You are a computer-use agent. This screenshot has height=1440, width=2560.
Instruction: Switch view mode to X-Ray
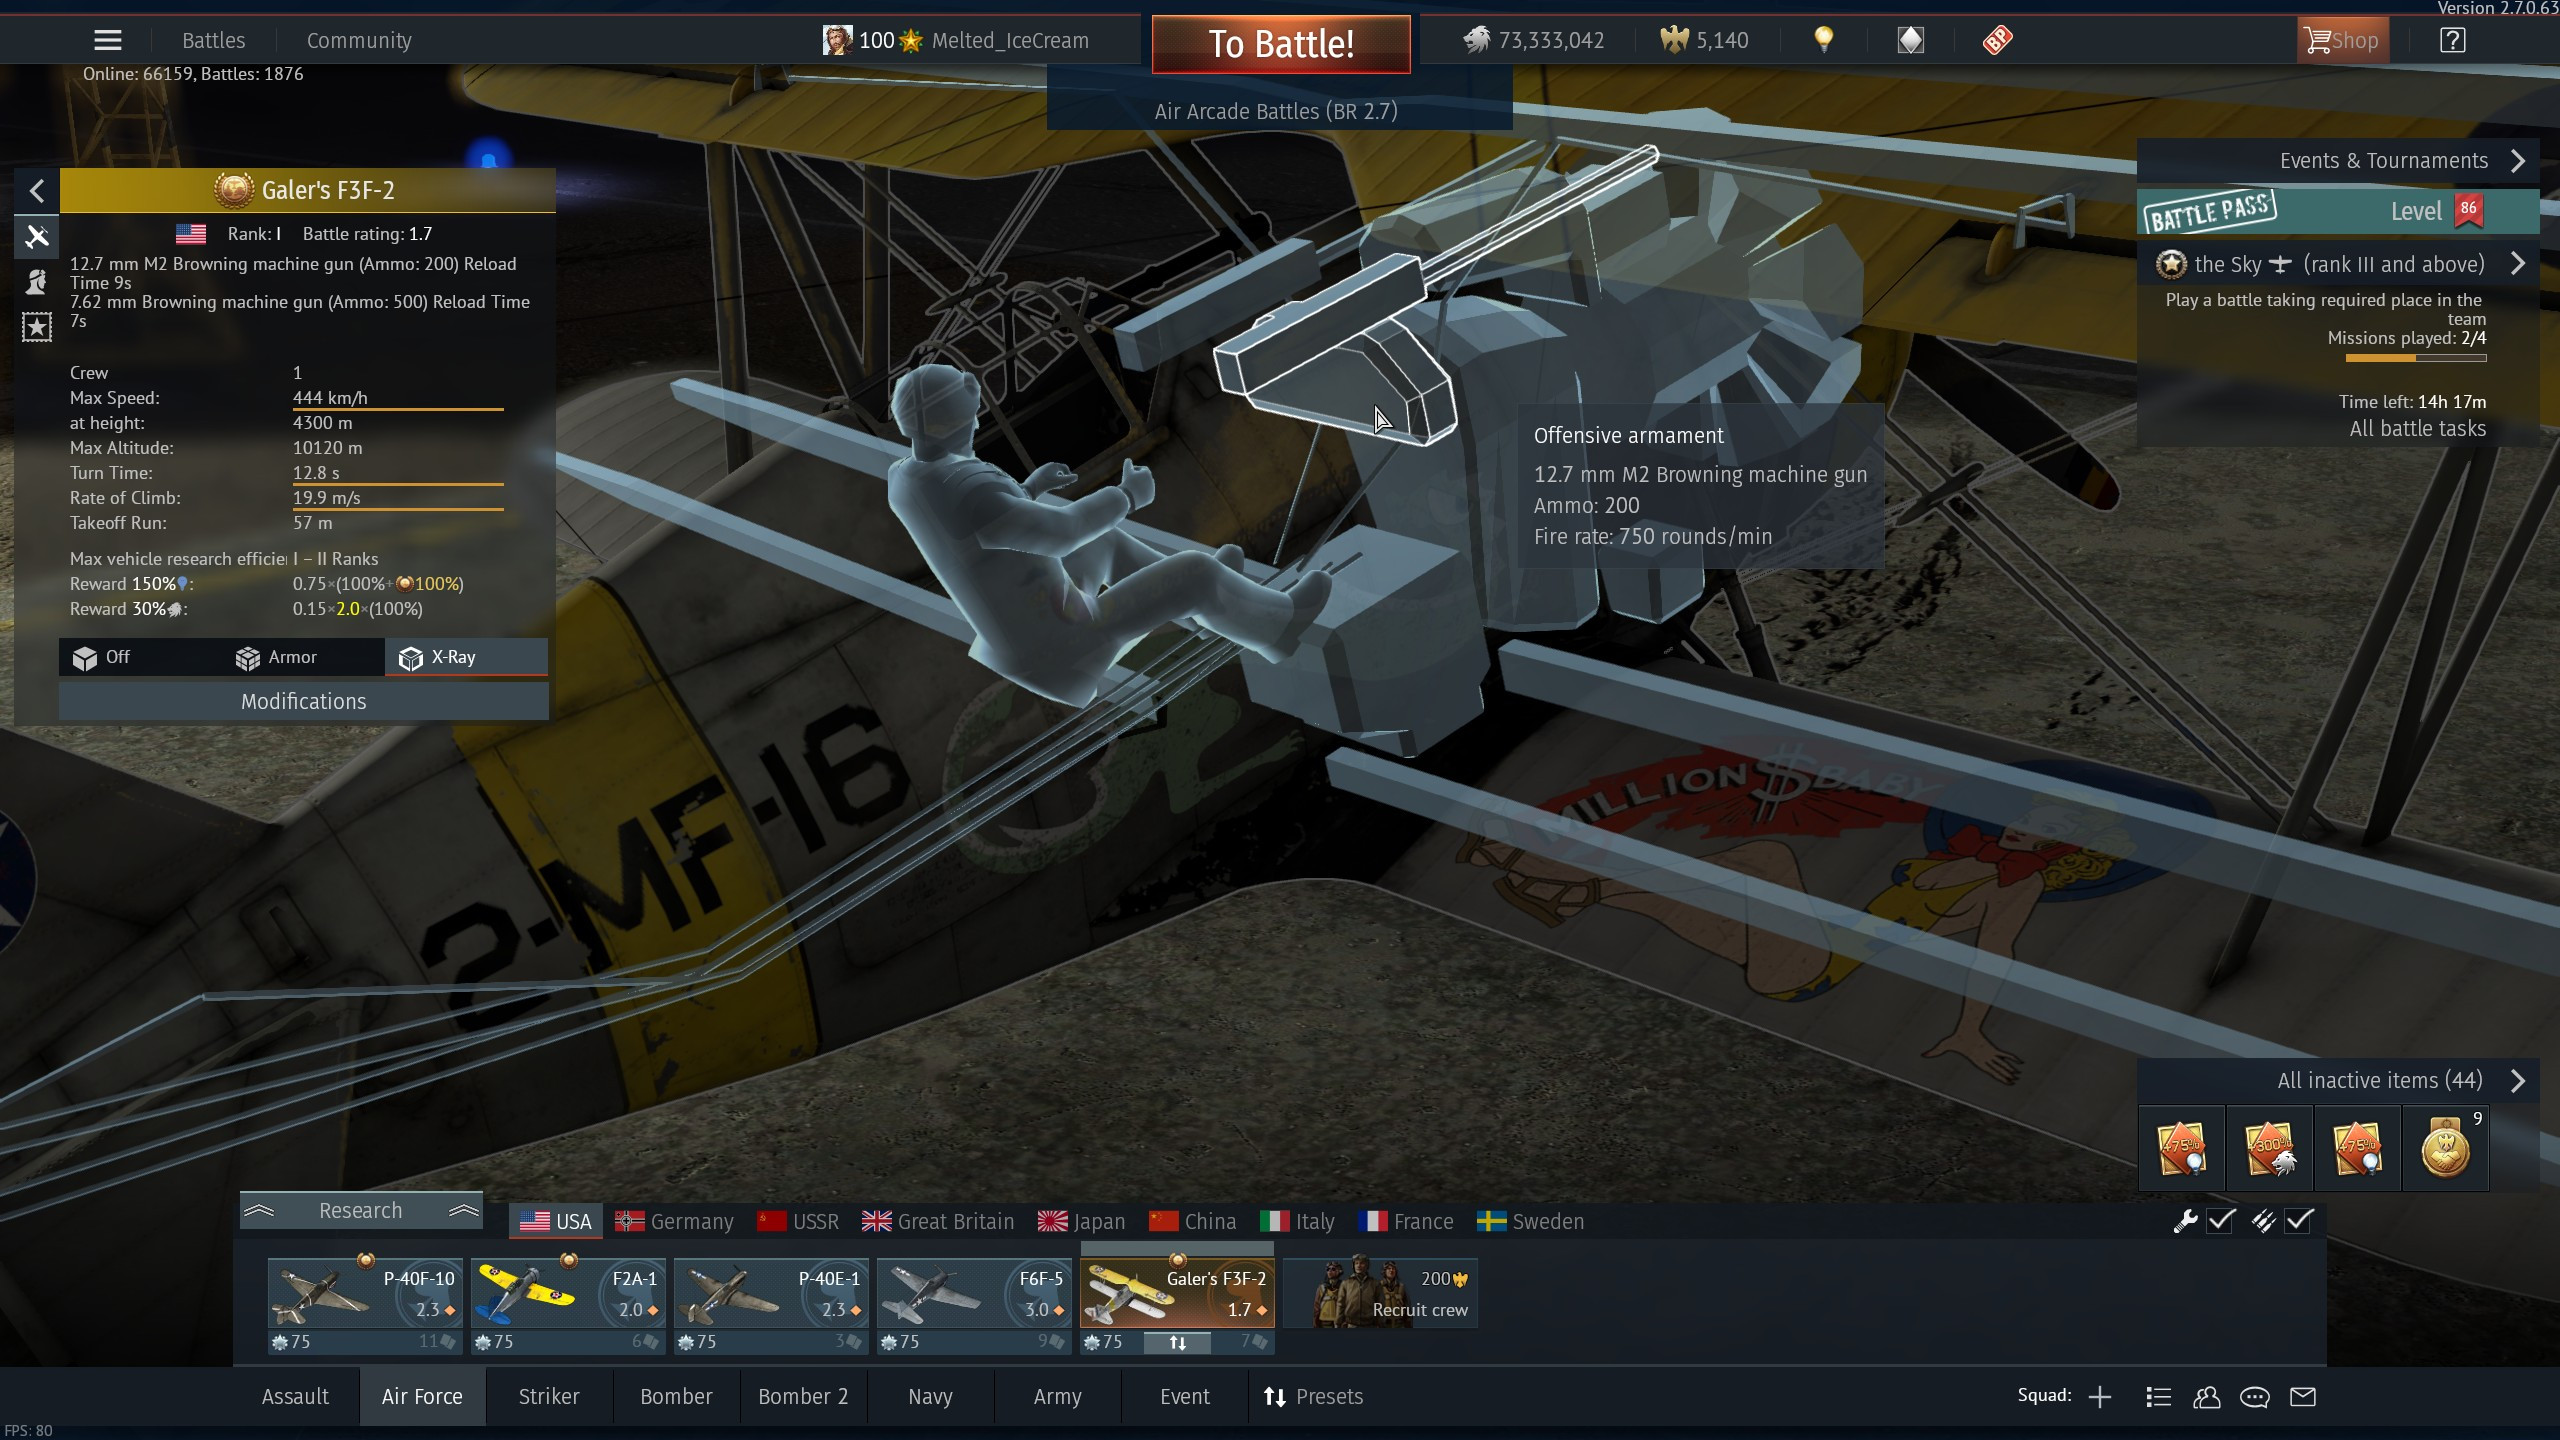(x=466, y=657)
